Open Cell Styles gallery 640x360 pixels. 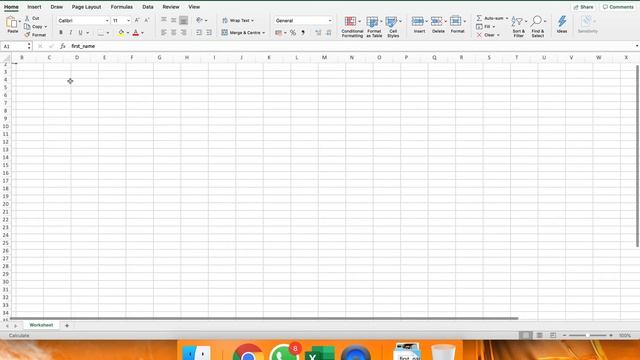click(x=393, y=27)
